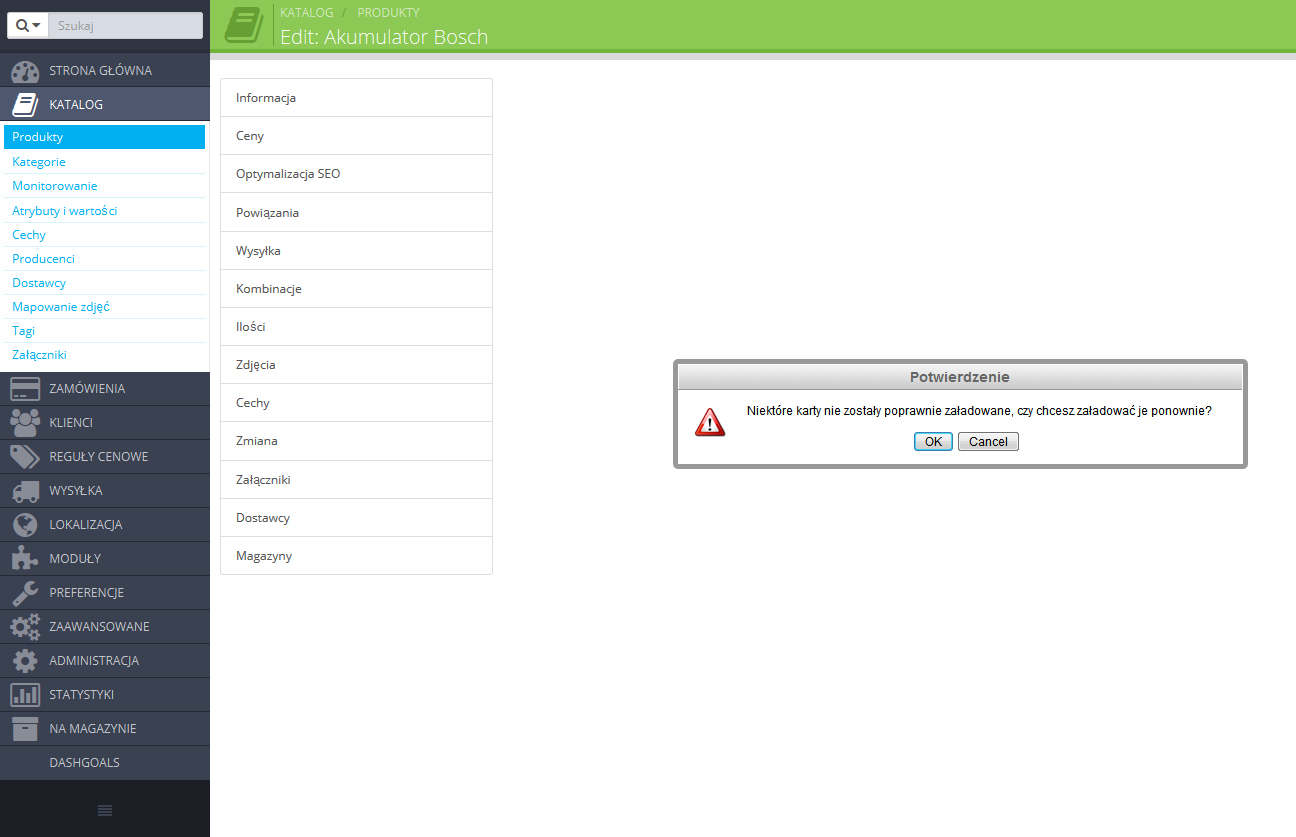This screenshot has width=1296, height=837.
Task: Switch to the Ceny tab
Action: (356, 136)
